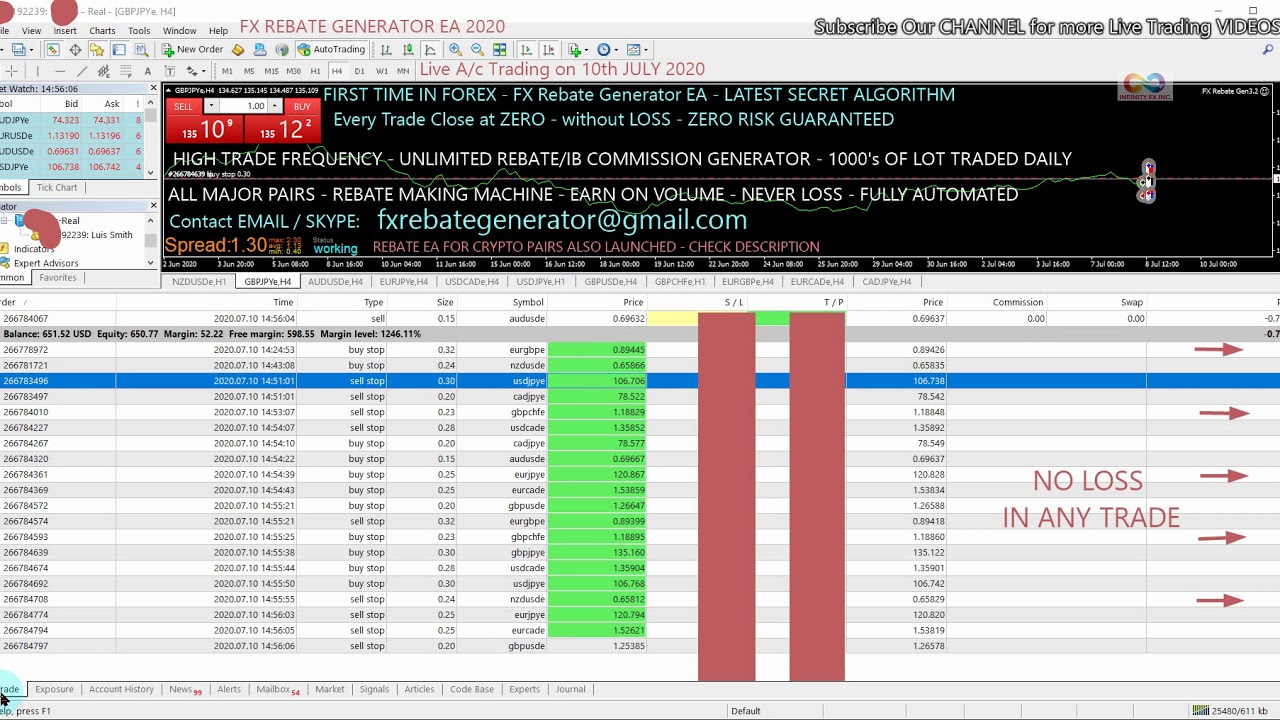The image size is (1280, 720).
Task: Close the Market Watch panel
Action: [x=153, y=89]
